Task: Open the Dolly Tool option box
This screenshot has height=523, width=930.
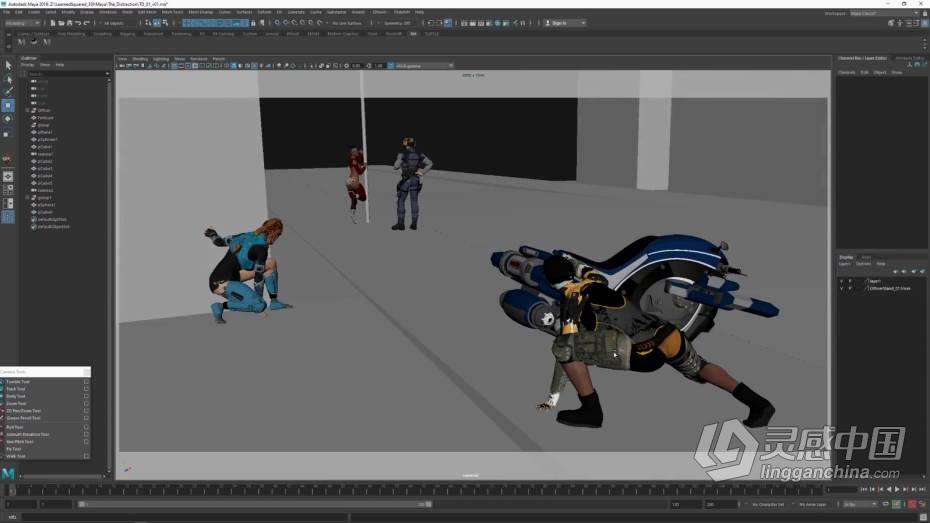Action: (x=87, y=396)
